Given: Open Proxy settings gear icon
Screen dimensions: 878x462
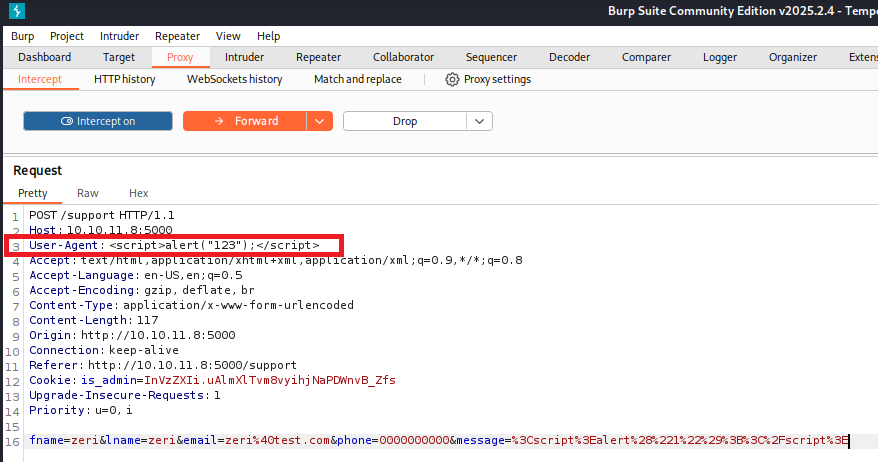Looking at the screenshot, I should [452, 79].
